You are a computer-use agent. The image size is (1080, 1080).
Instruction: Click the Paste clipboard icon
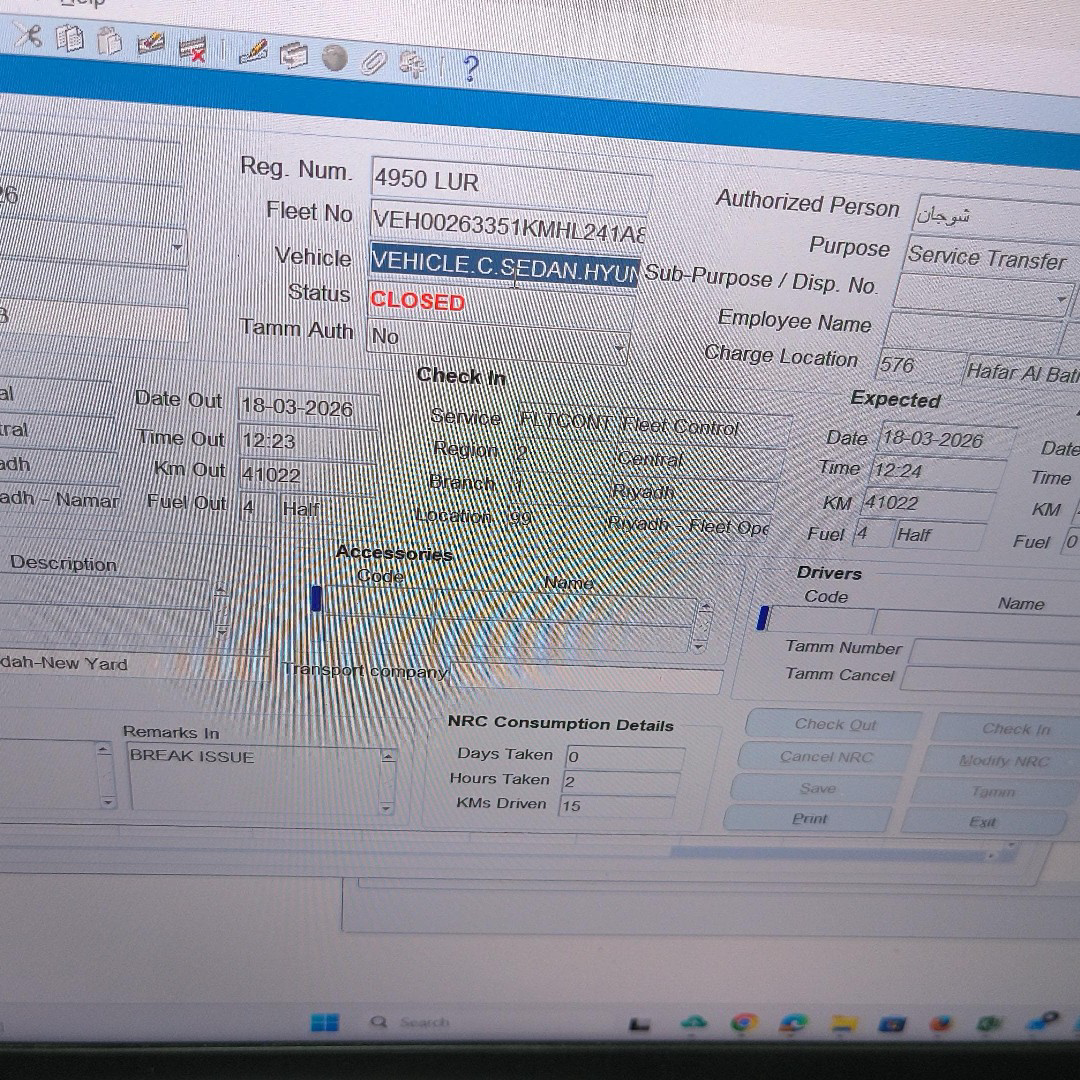(109, 41)
